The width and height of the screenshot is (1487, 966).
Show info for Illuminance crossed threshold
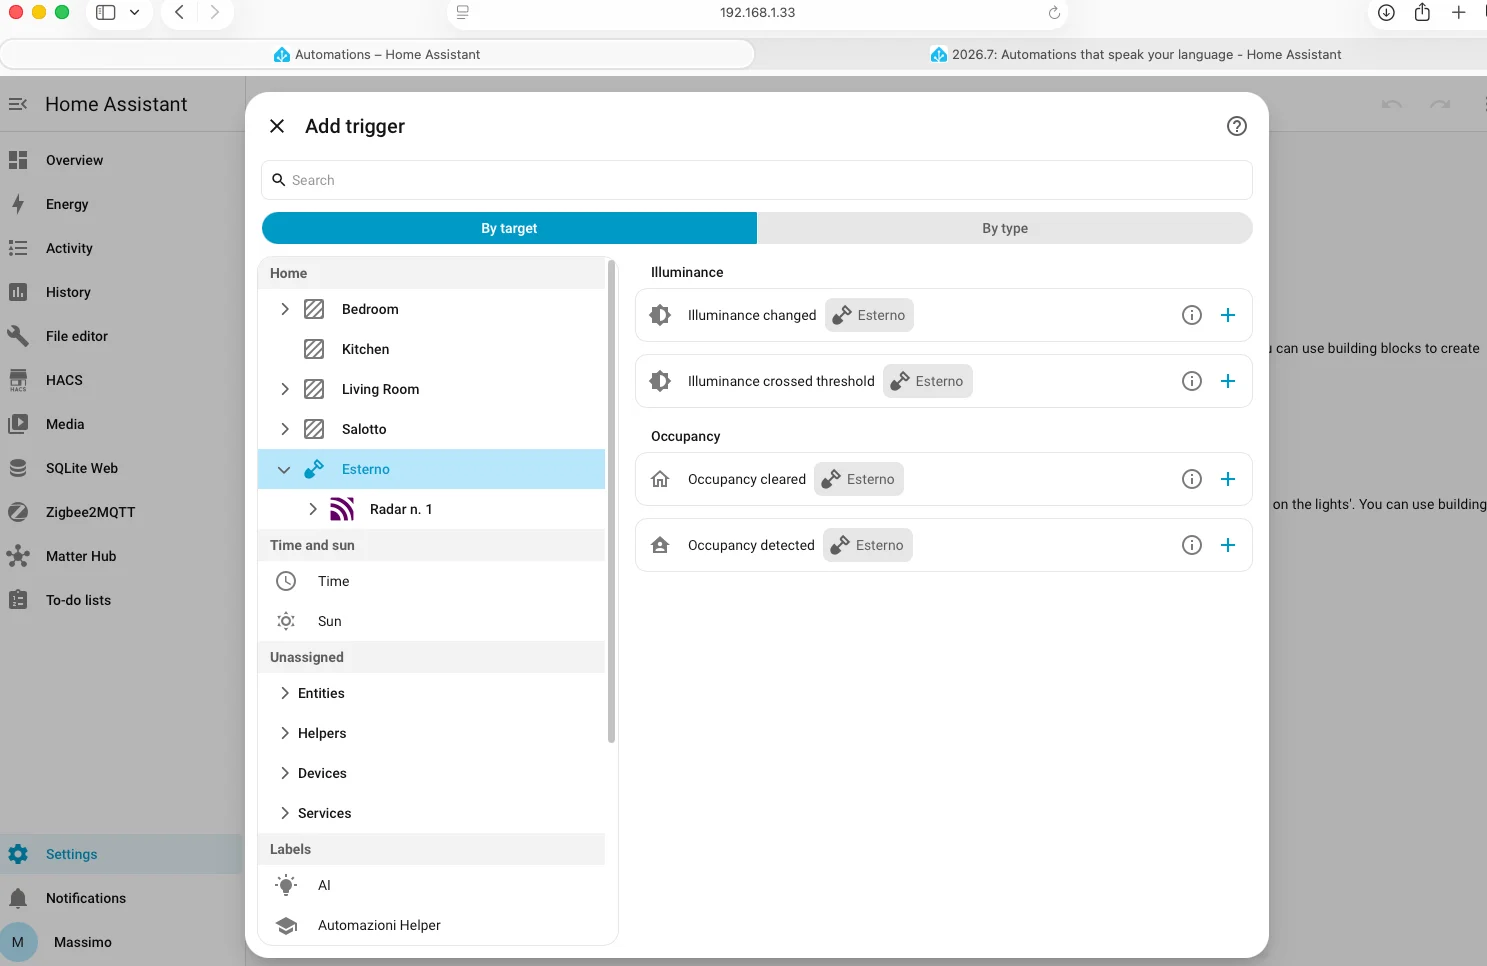pyautogui.click(x=1191, y=381)
